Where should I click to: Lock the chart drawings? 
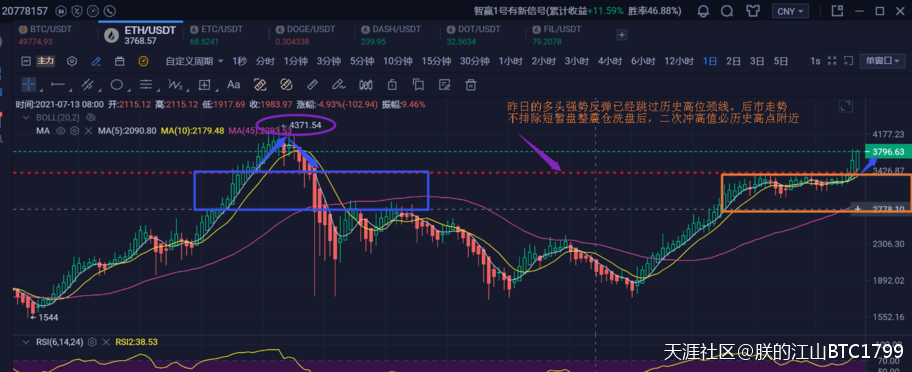(392, 85)
